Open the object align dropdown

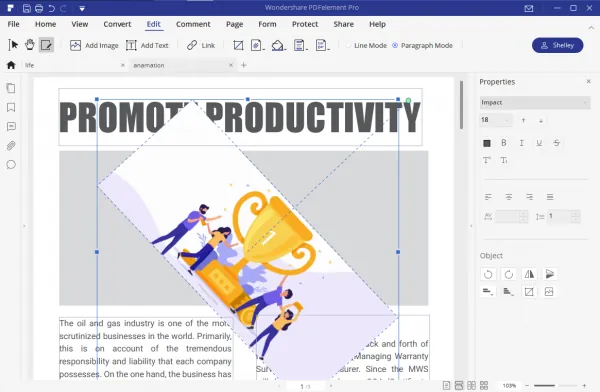(488, 292)
